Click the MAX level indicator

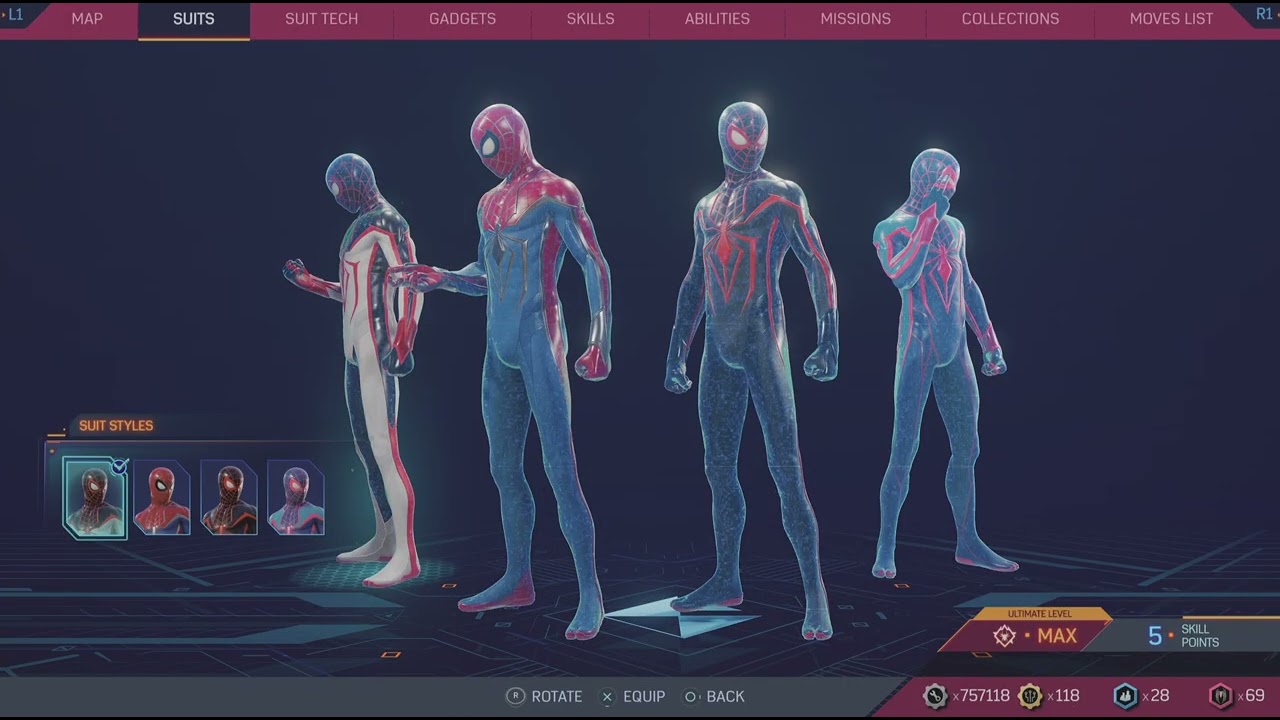tap(1057, 636)
